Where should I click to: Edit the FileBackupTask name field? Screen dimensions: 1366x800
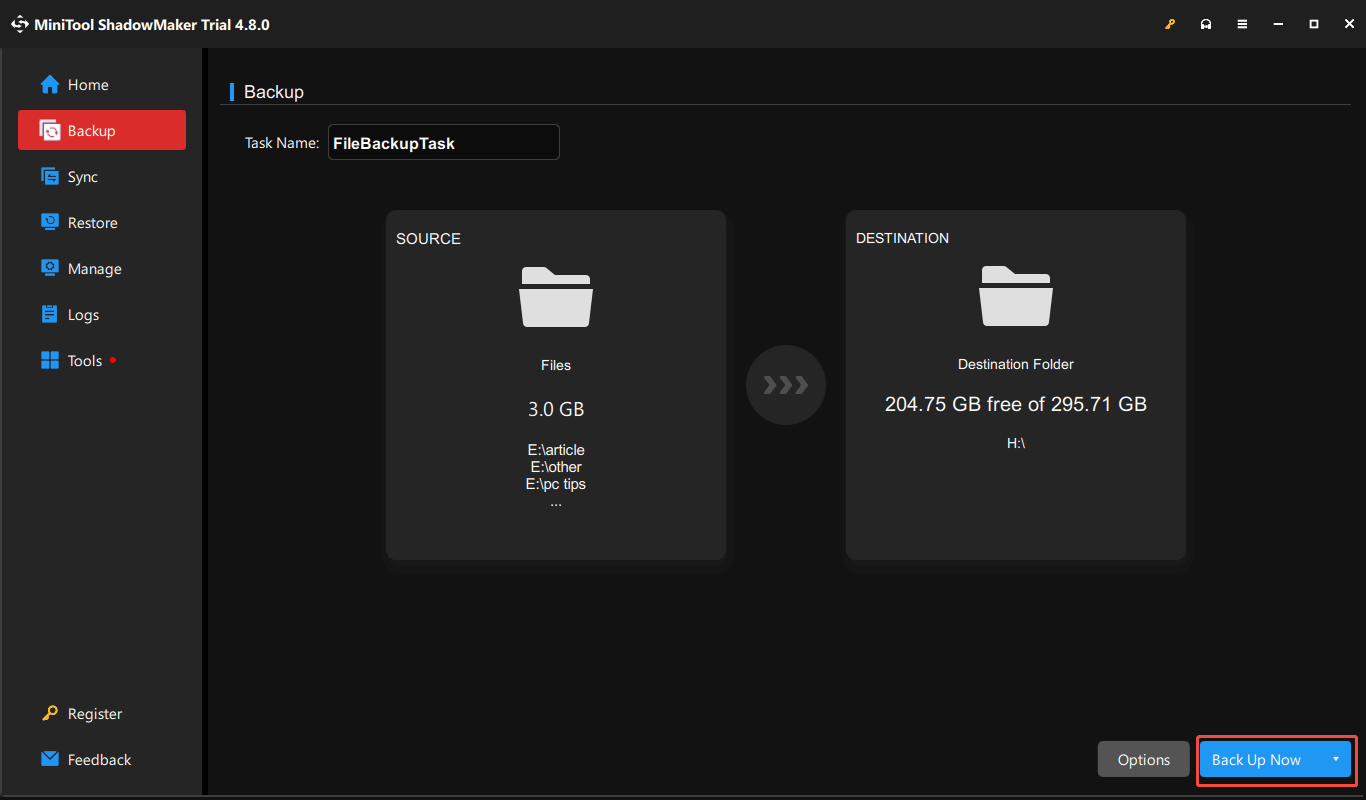(443, 142)
